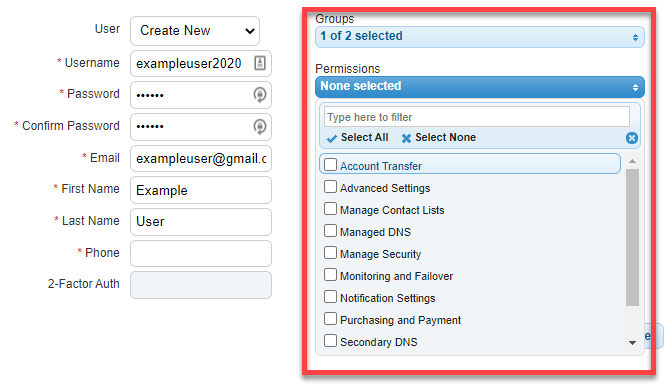Click the password manager icon in Password field

[260, 94]
